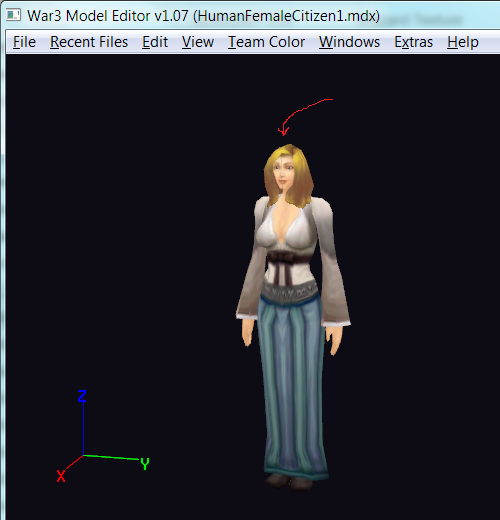Open the Team Color menu
The image size is (500, 520).
[266, 42]
